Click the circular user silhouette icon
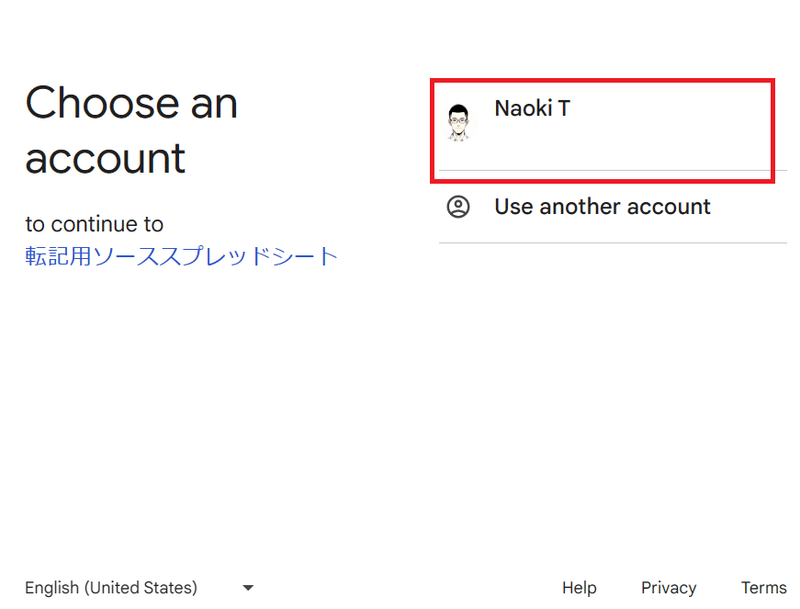The image size is (800, 609). click(x=458, y=207)
